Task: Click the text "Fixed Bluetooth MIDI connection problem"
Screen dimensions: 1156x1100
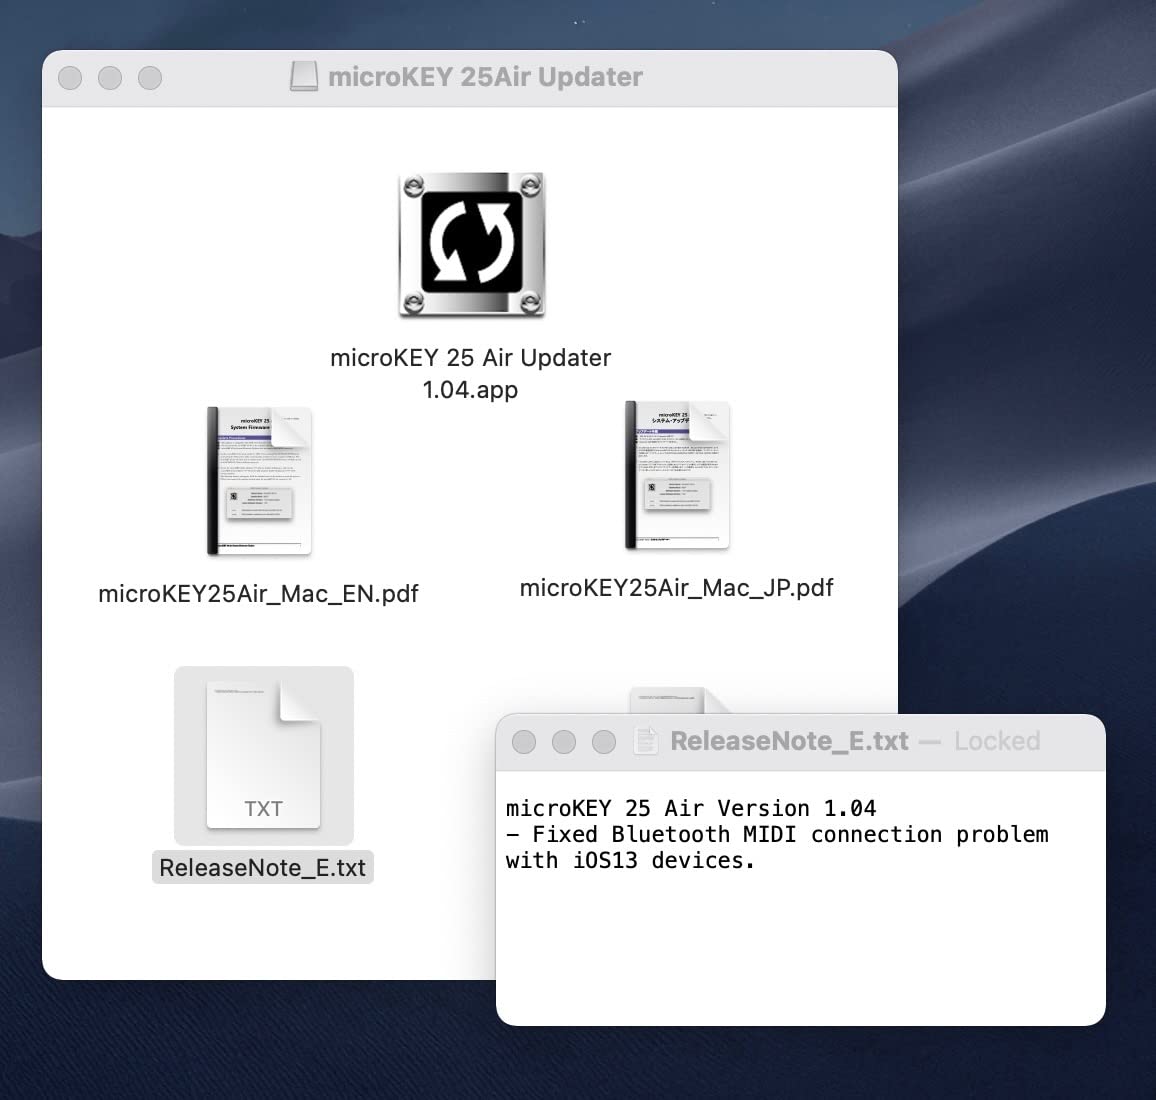Action: click(790, 834)
